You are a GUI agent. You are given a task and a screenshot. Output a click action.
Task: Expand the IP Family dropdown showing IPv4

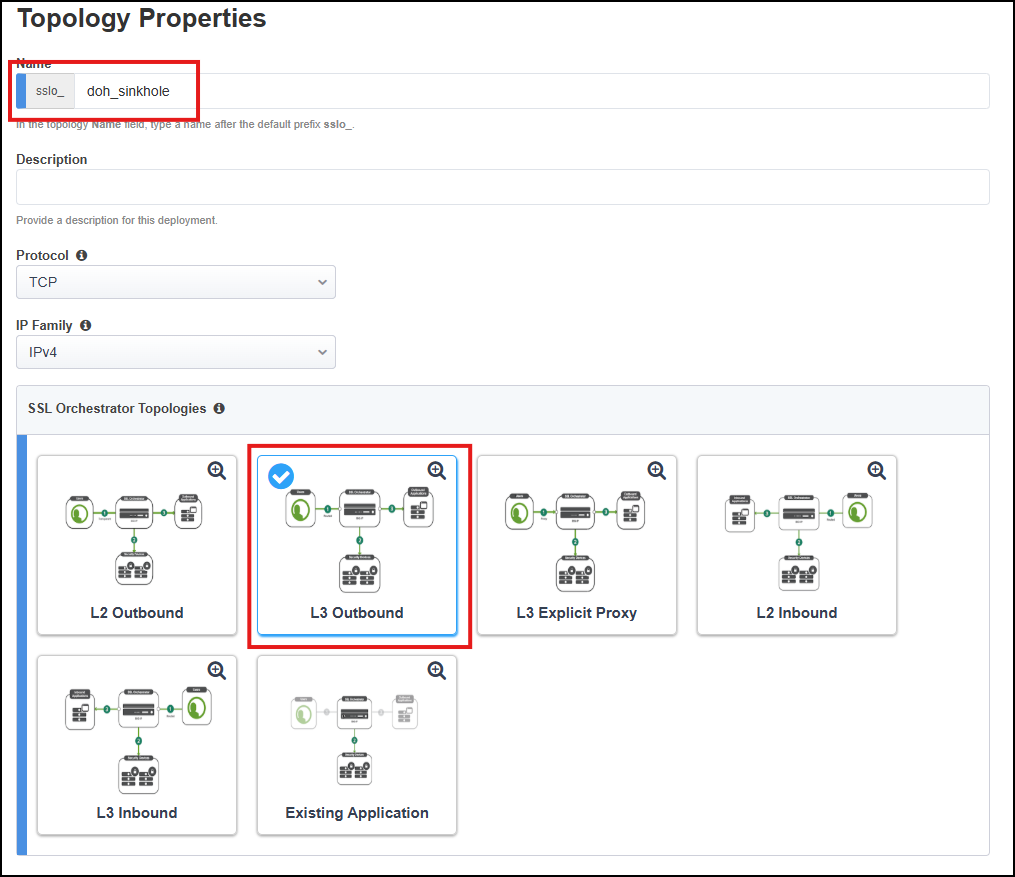pyautogui.click(x=175, y=352)
